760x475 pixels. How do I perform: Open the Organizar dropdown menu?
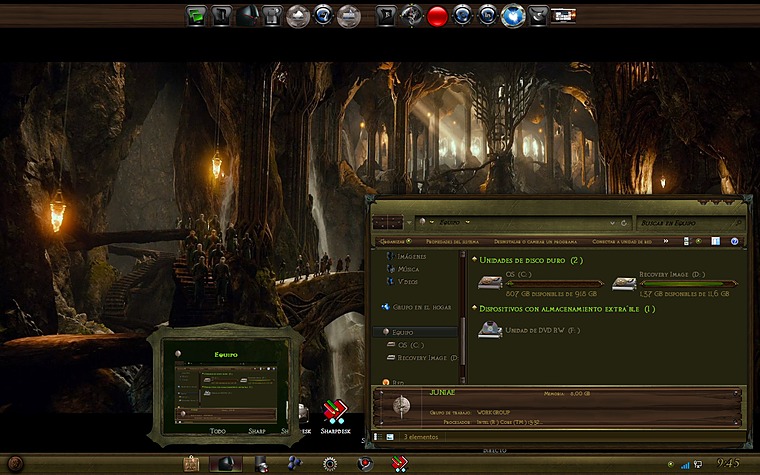(394, 241)
